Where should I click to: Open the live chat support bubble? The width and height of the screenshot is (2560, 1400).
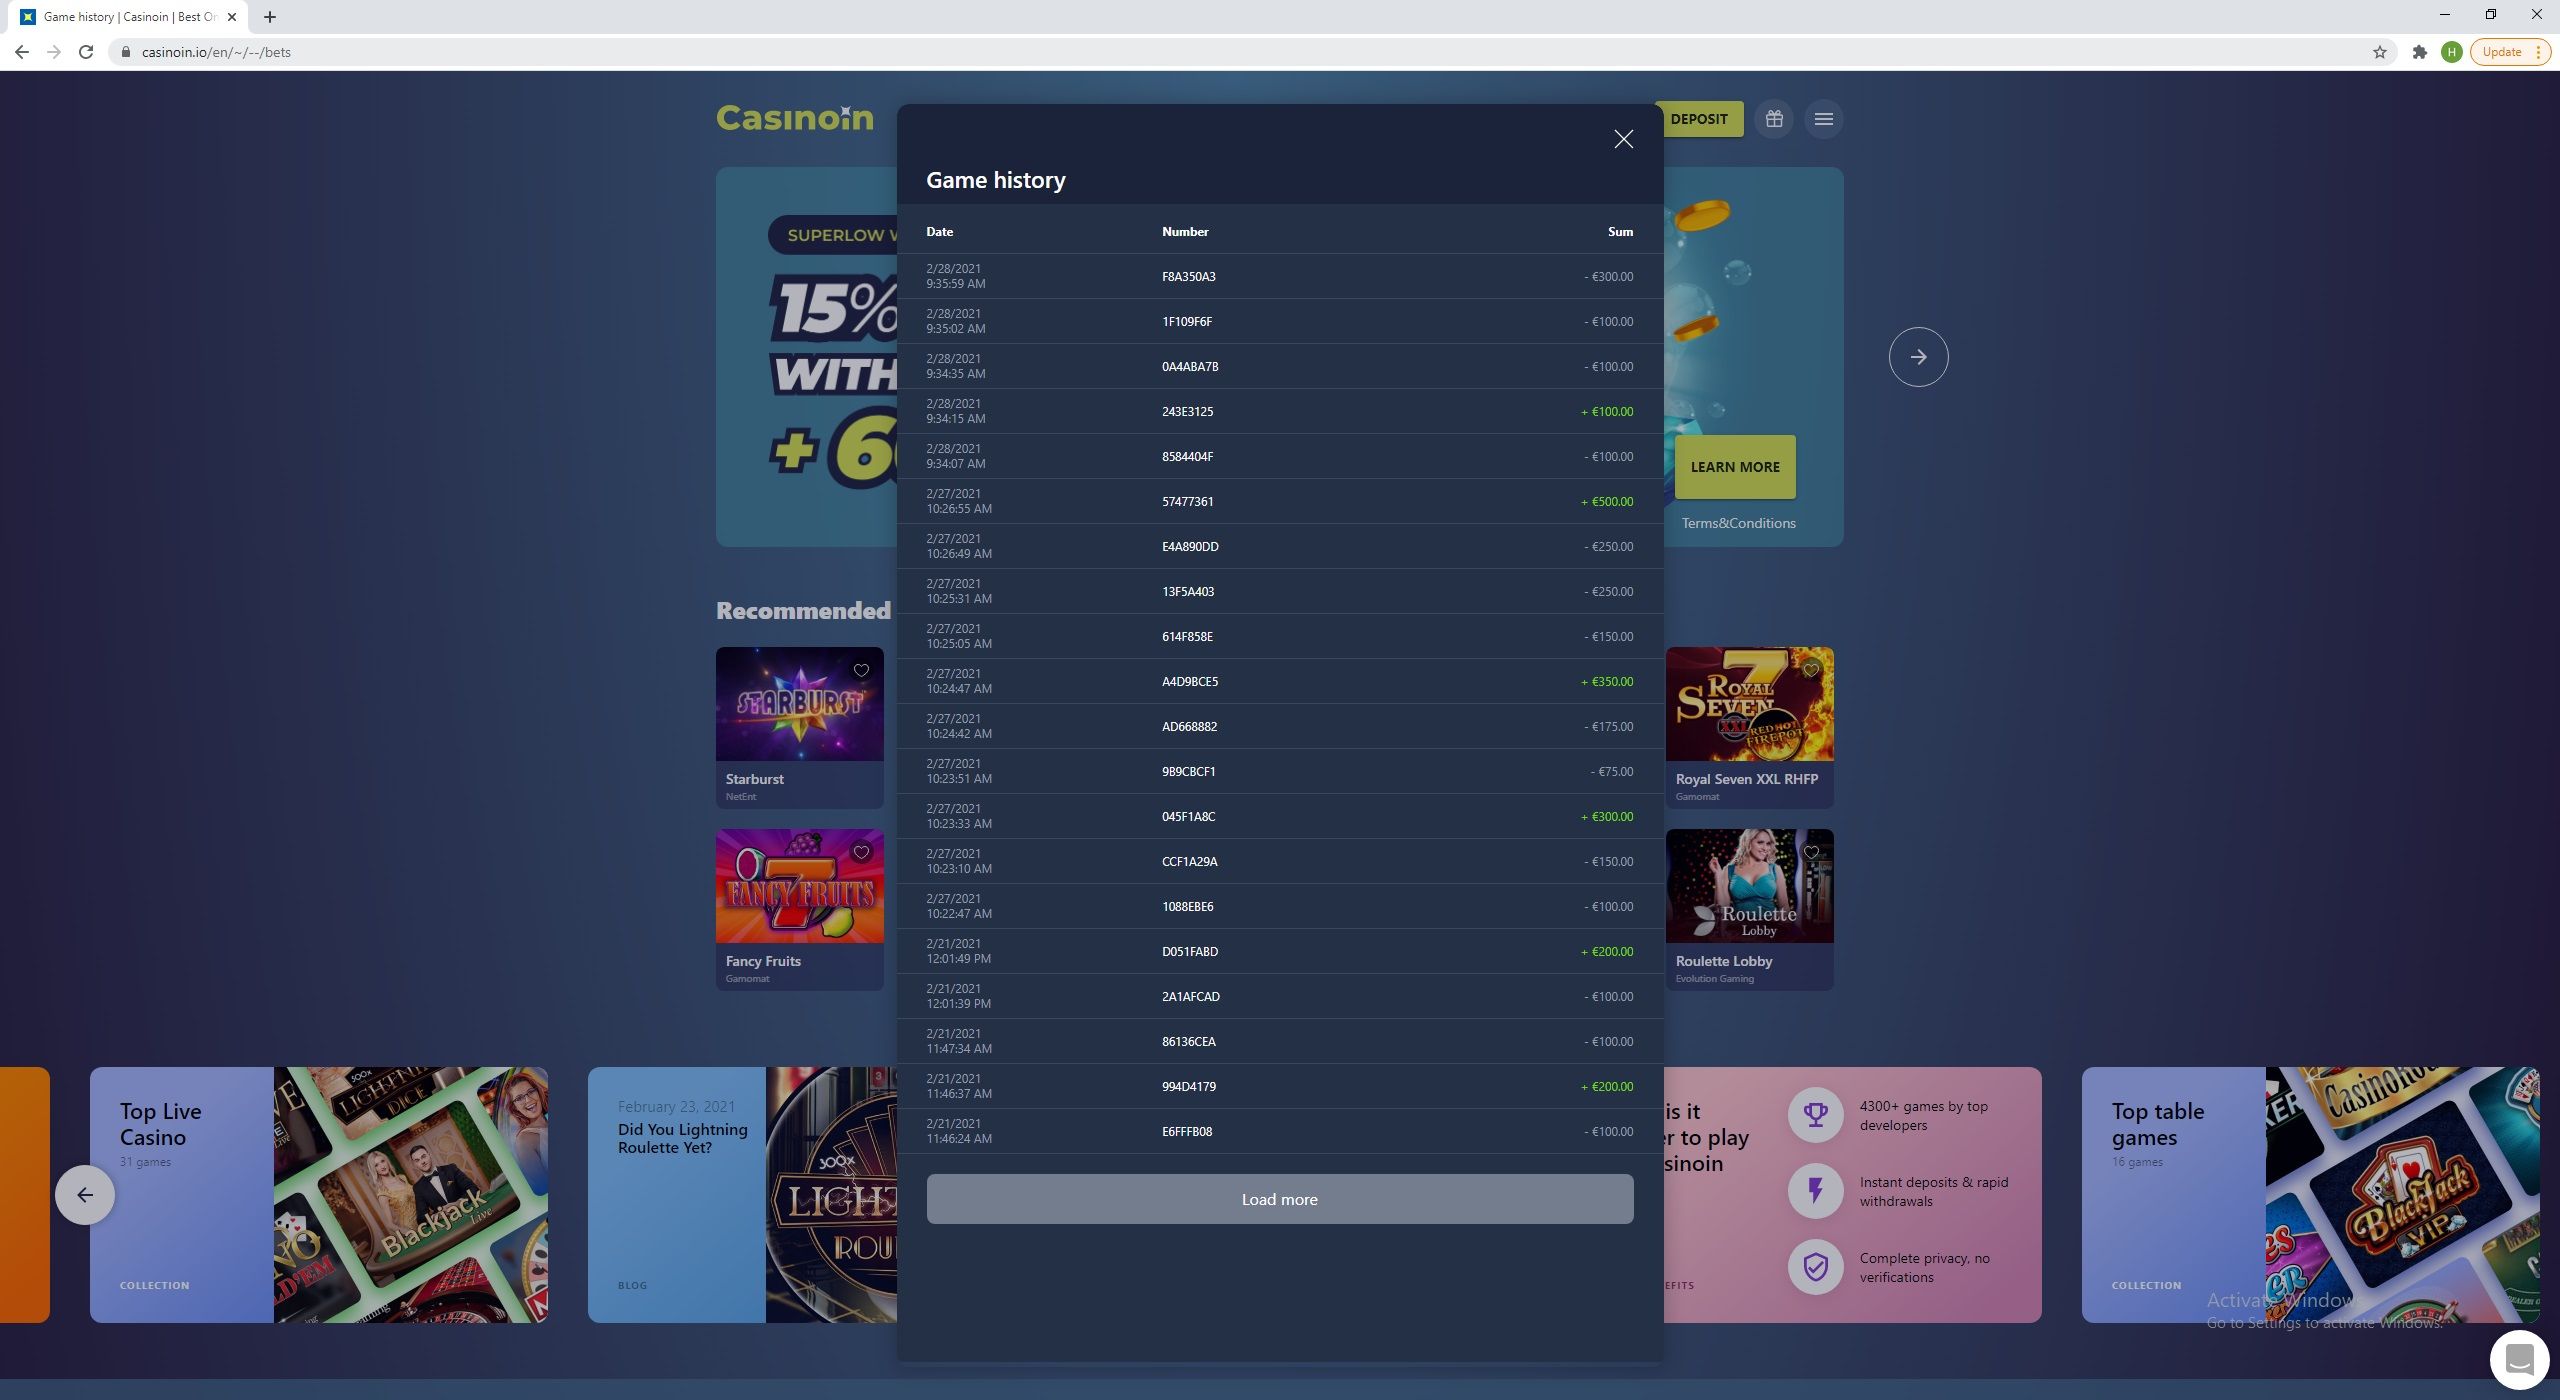click(2519, 1360)
